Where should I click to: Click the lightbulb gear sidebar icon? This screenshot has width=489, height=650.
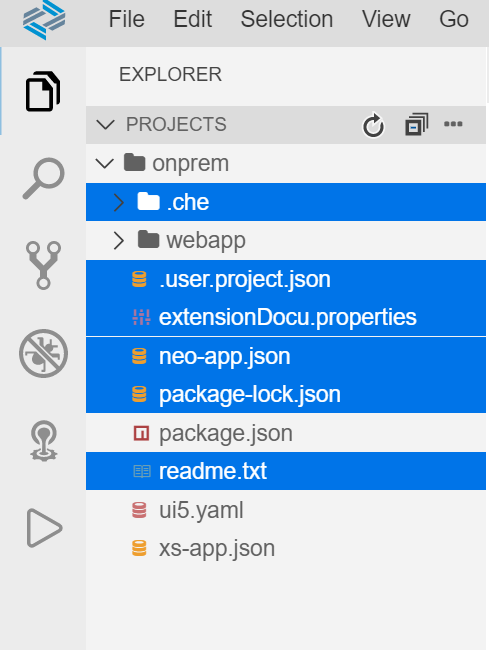tap(43, 441)
